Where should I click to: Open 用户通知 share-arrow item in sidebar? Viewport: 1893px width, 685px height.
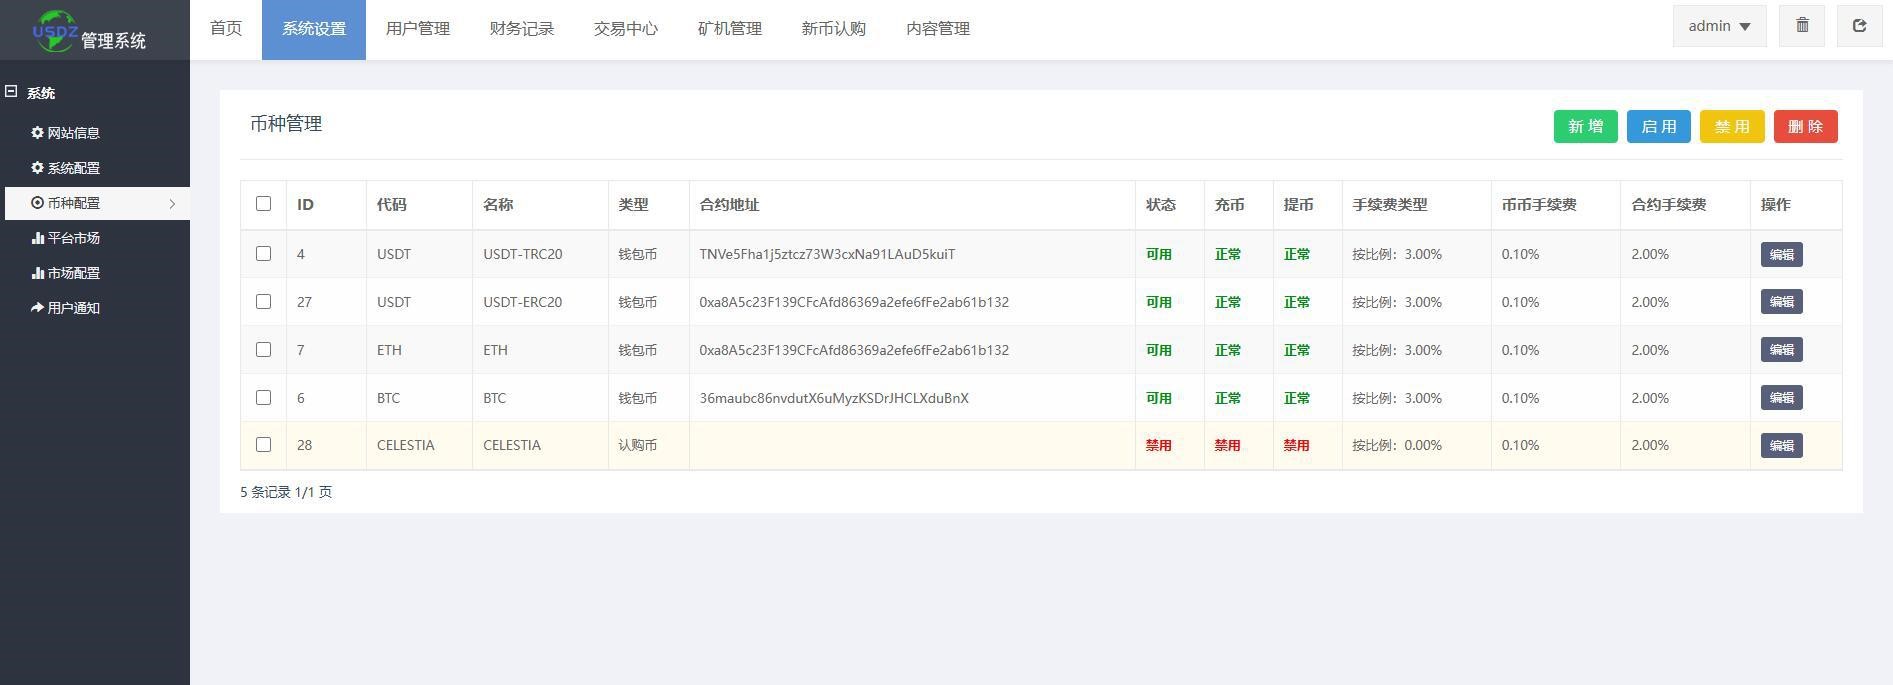tap(66, 308)
